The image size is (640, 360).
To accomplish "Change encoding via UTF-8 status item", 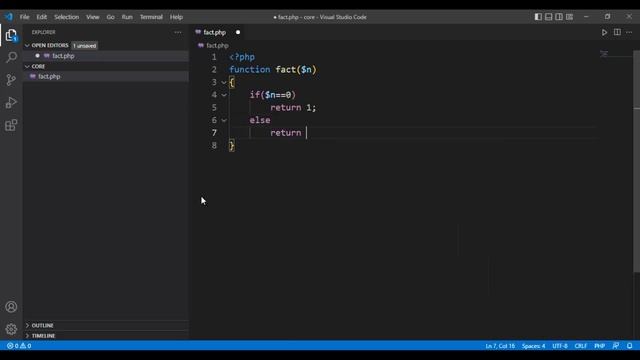I will coord(560,346).
